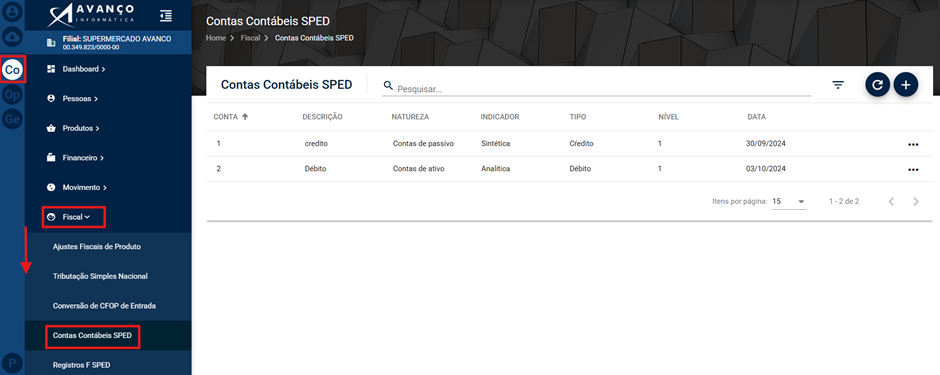Open row options for conta 1
This screenshot has height=375, width=940.
point(913,144)
